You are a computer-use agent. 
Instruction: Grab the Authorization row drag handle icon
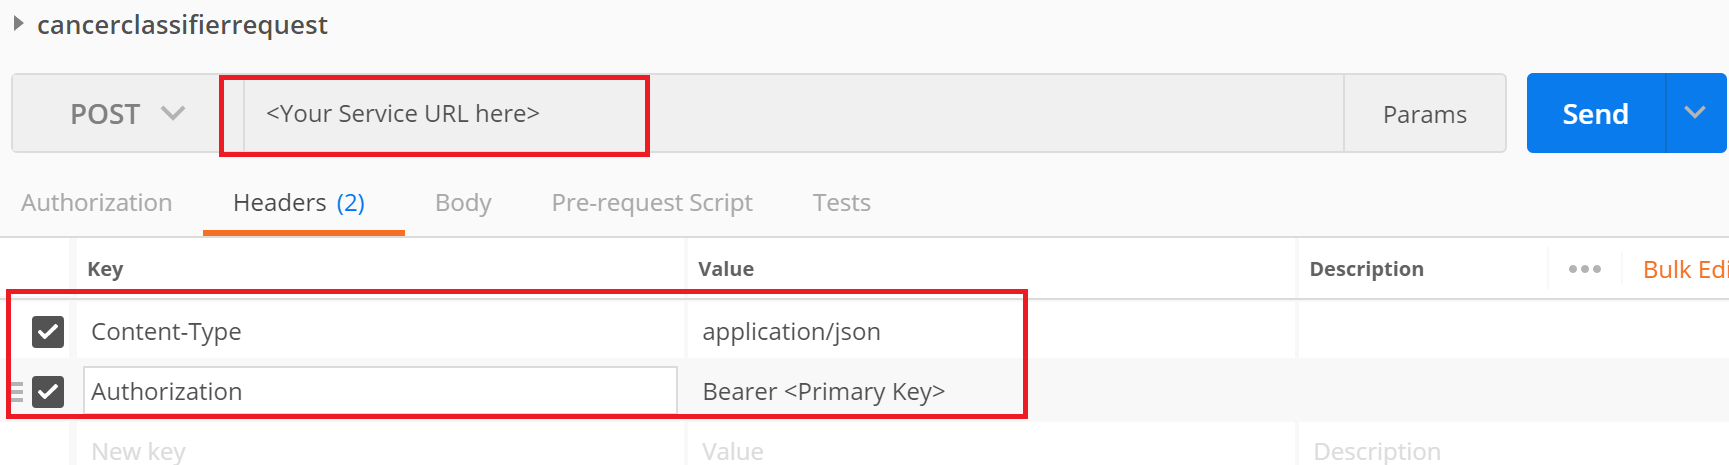pos(16,391)
